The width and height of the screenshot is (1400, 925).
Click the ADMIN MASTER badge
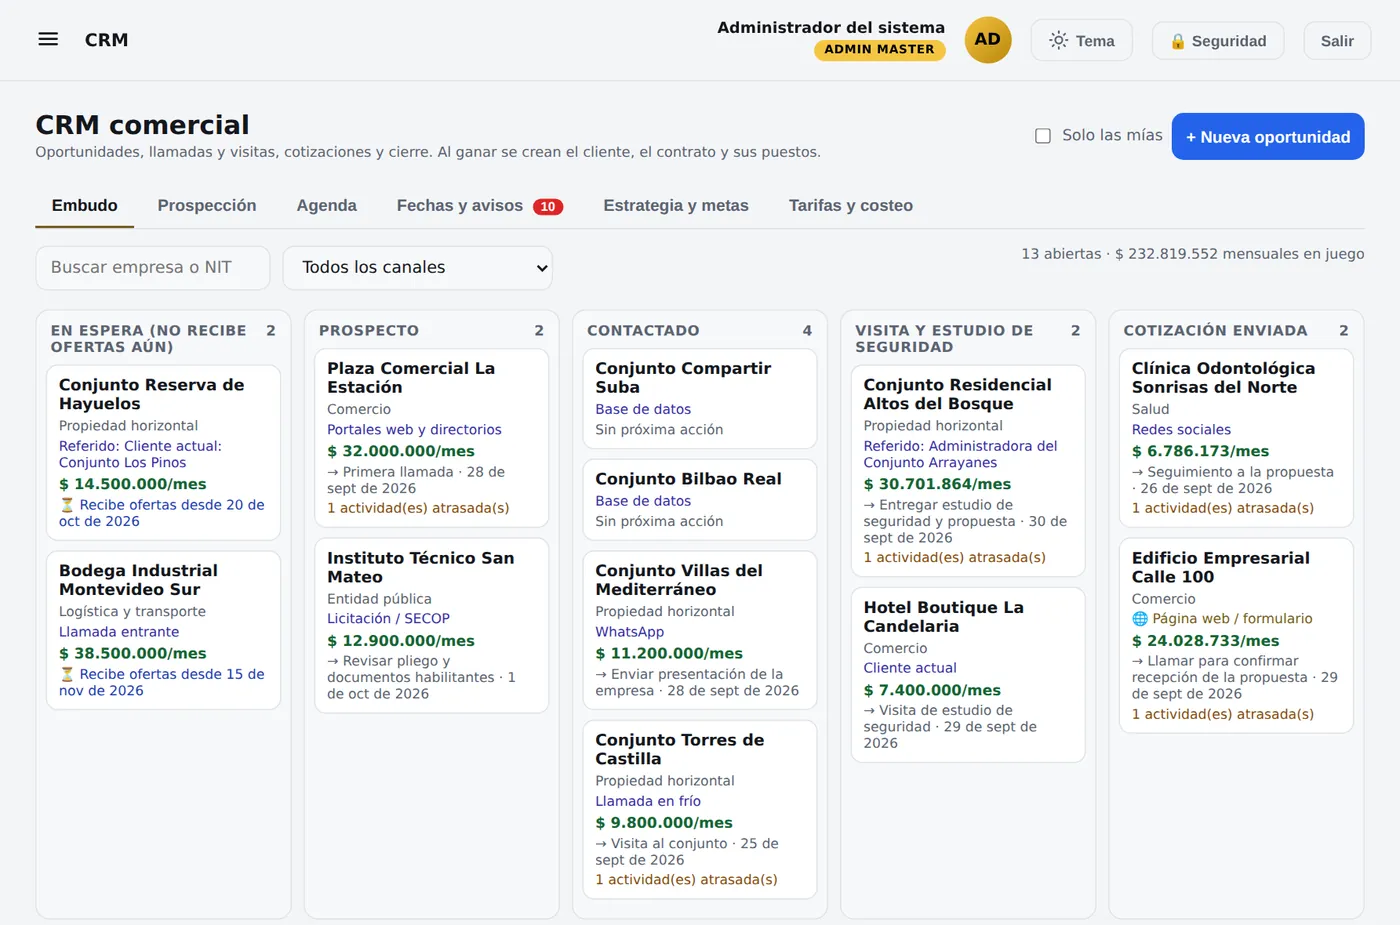click(x=879, y=49)
